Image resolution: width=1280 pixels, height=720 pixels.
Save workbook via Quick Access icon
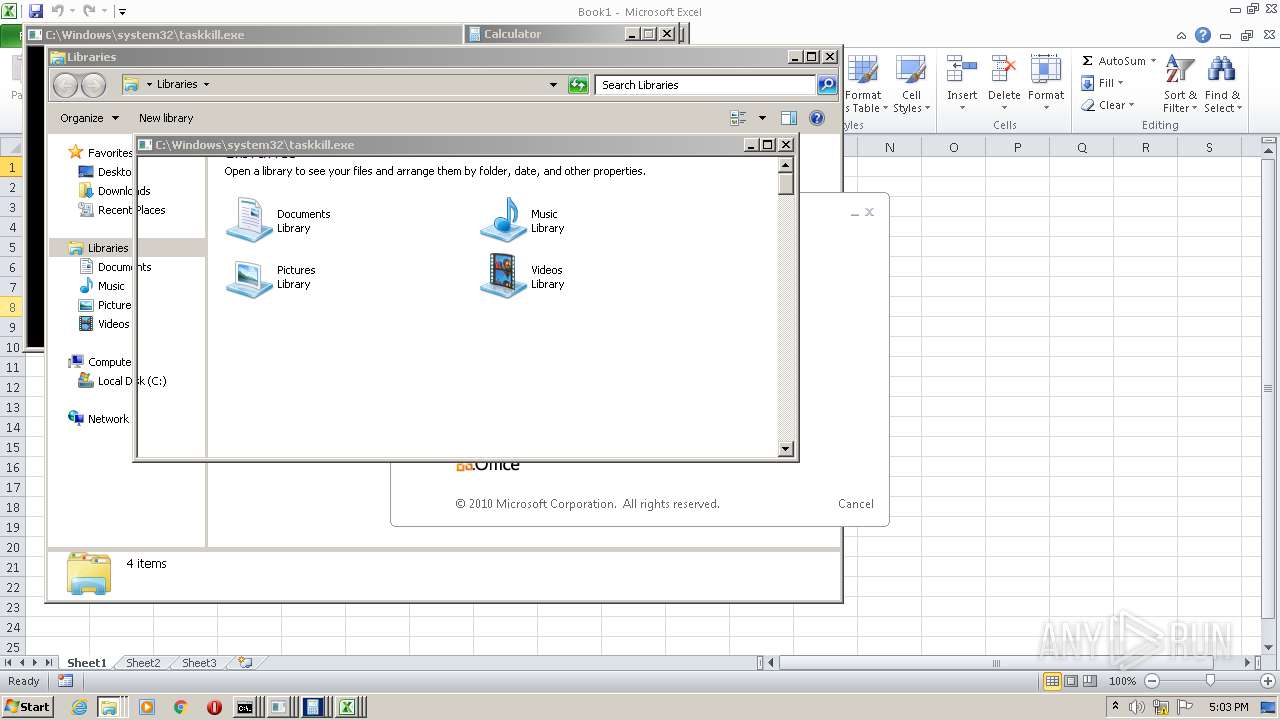(x=36, y=11)
